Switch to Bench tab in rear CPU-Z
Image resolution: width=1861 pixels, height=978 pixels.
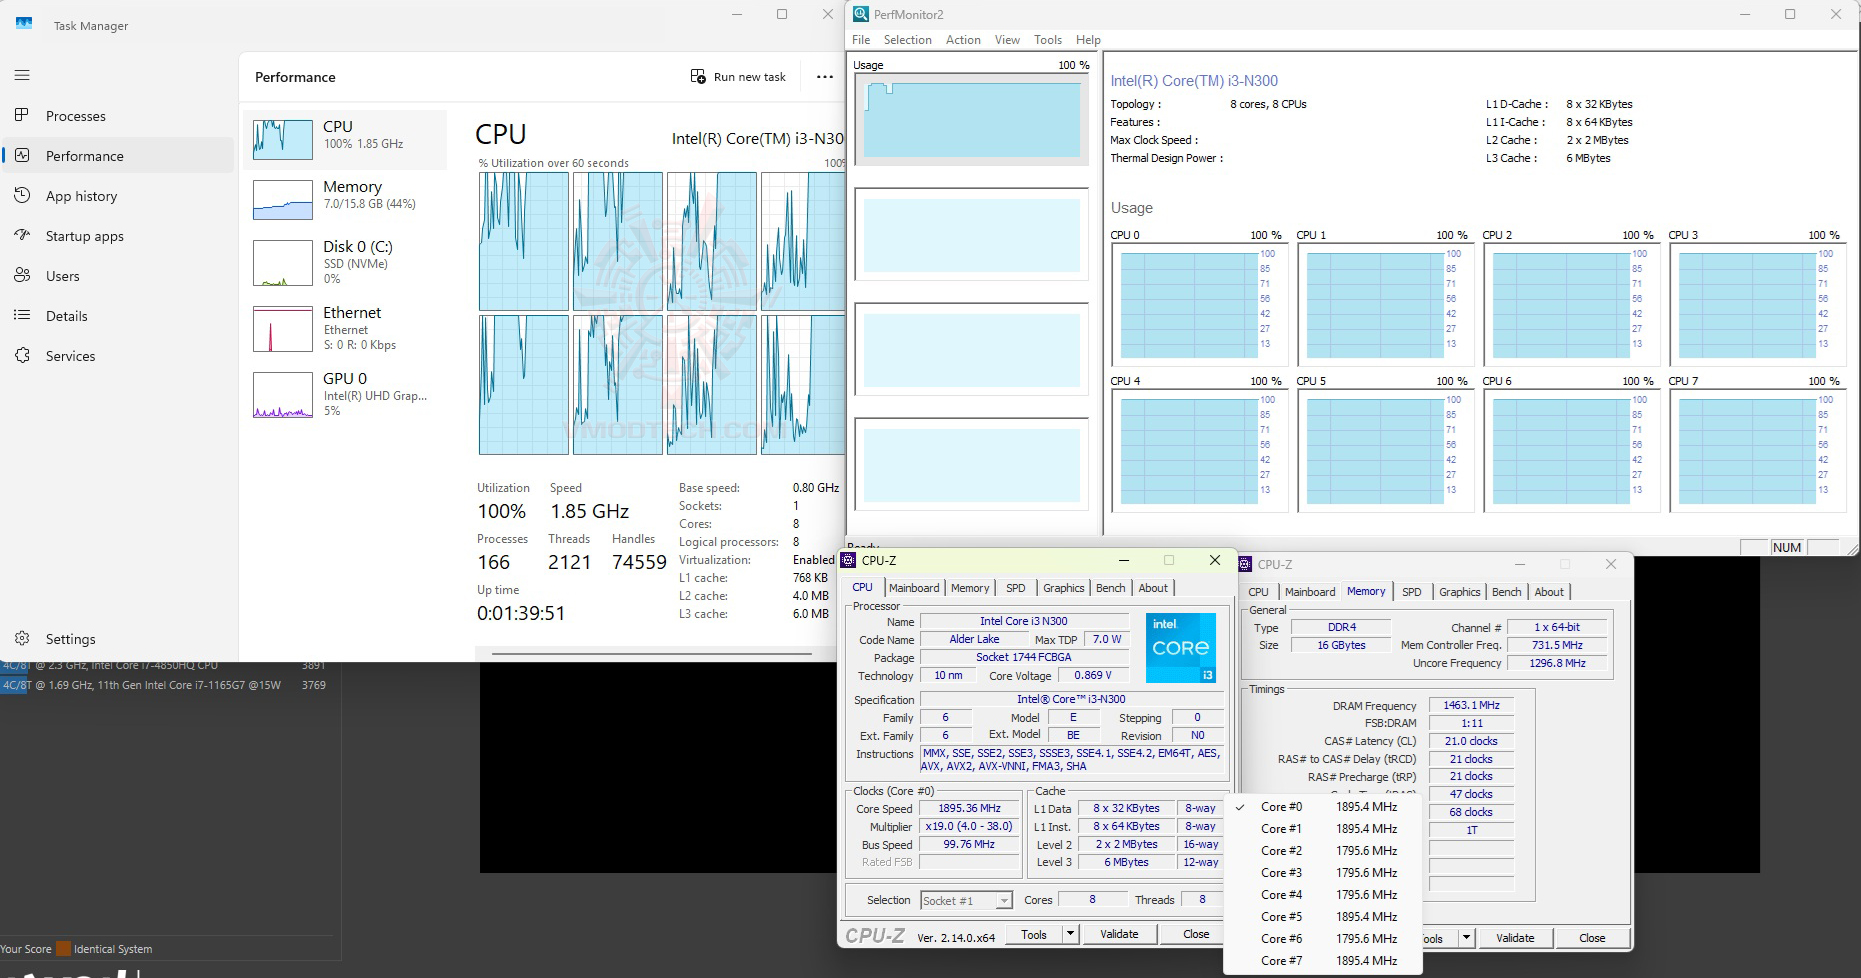tap(1507, 592)
